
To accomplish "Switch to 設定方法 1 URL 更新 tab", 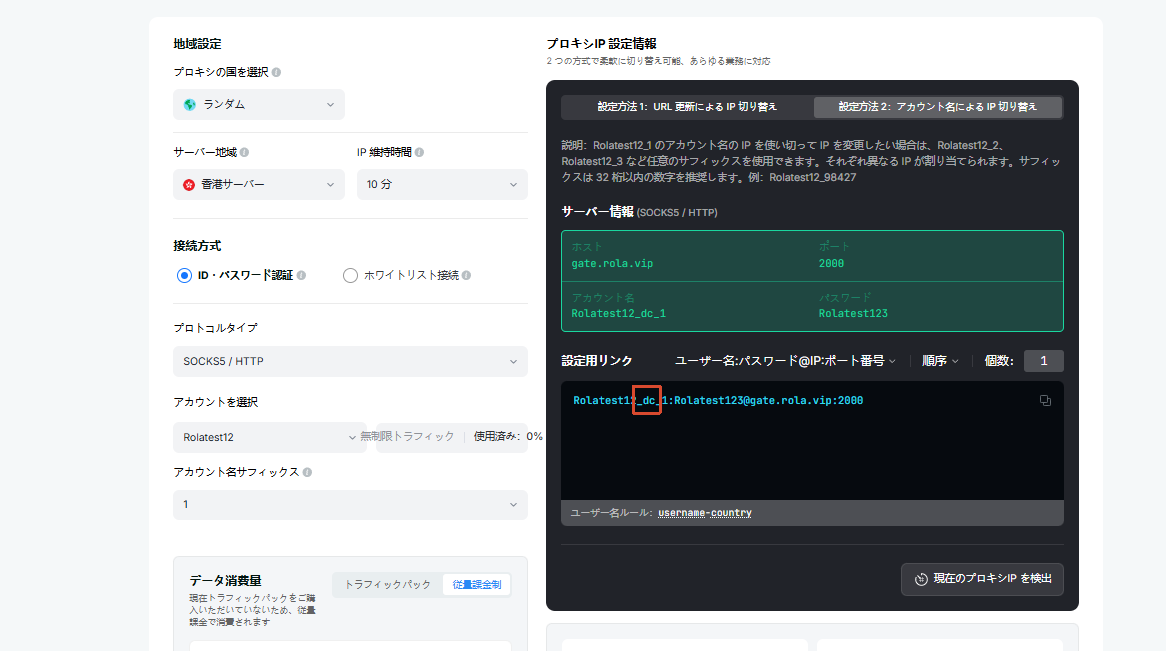I will point(687,106).
